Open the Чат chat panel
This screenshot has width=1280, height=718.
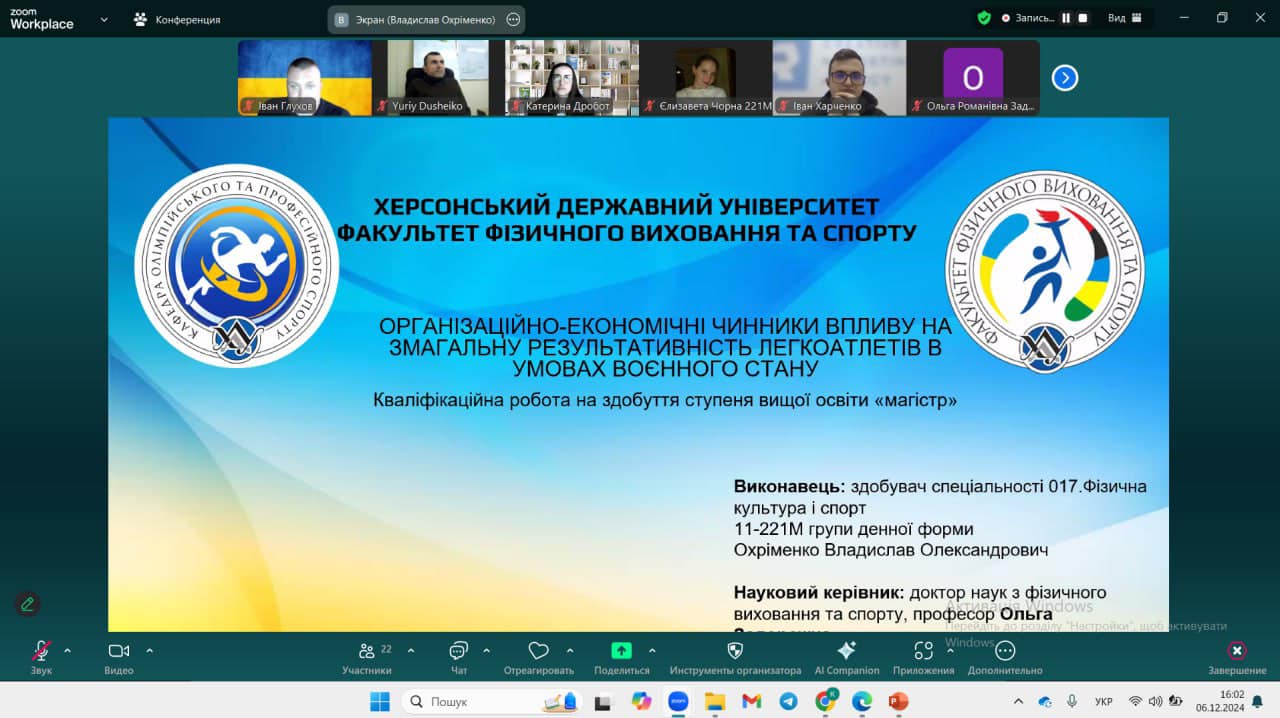click(459, 651)
